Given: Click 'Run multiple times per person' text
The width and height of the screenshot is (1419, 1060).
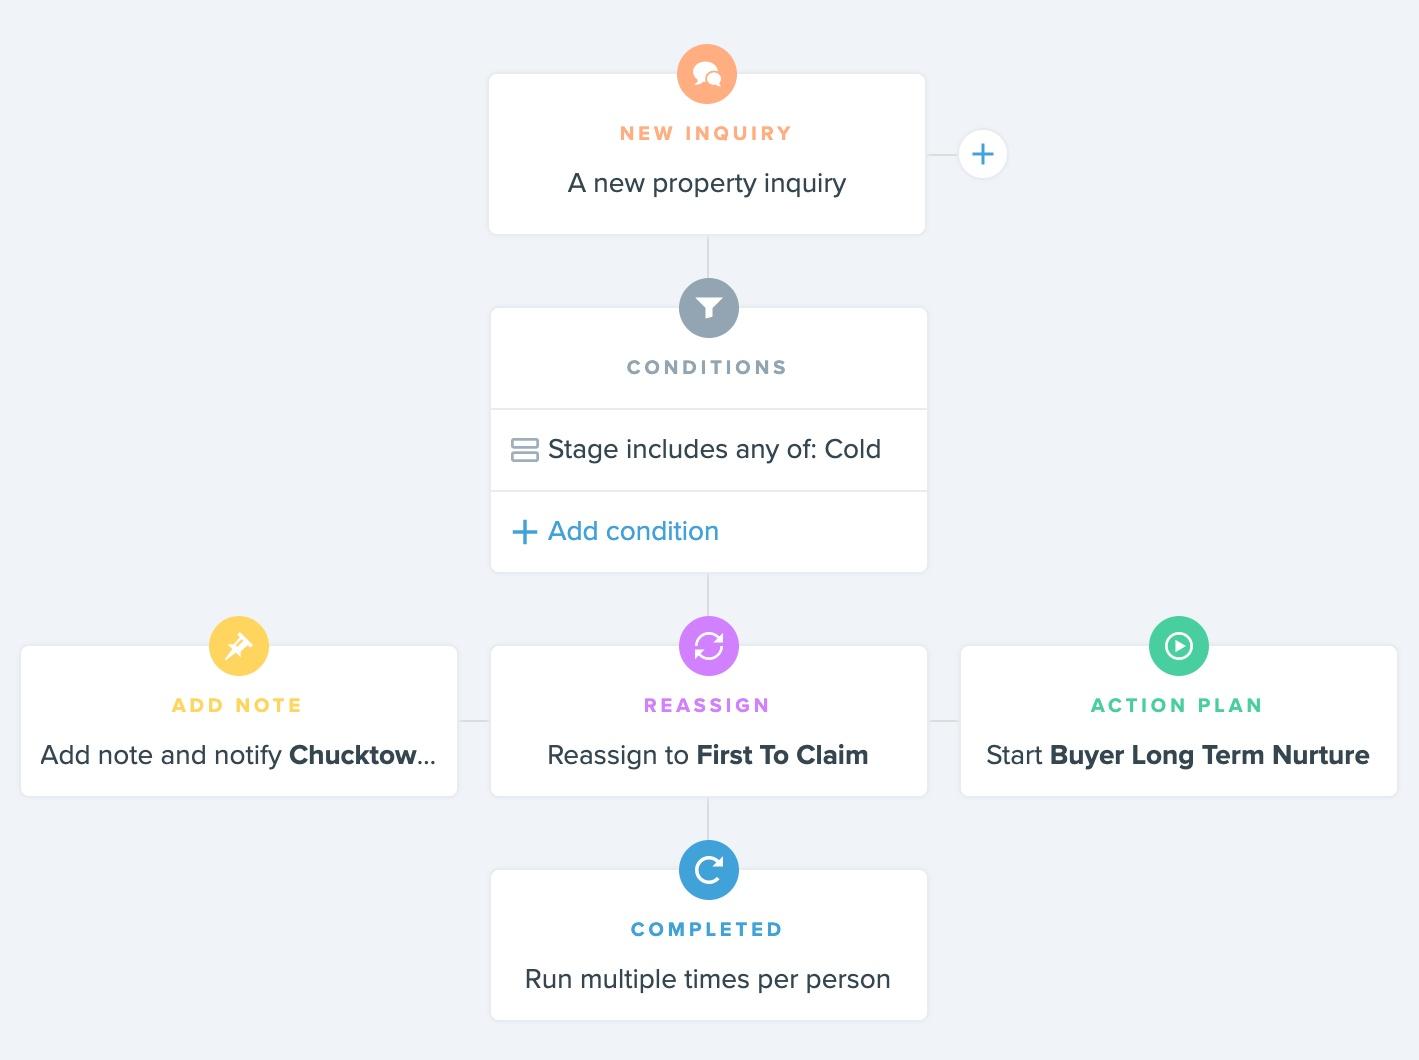Looking at the screenshot, I should coord(708,979).
